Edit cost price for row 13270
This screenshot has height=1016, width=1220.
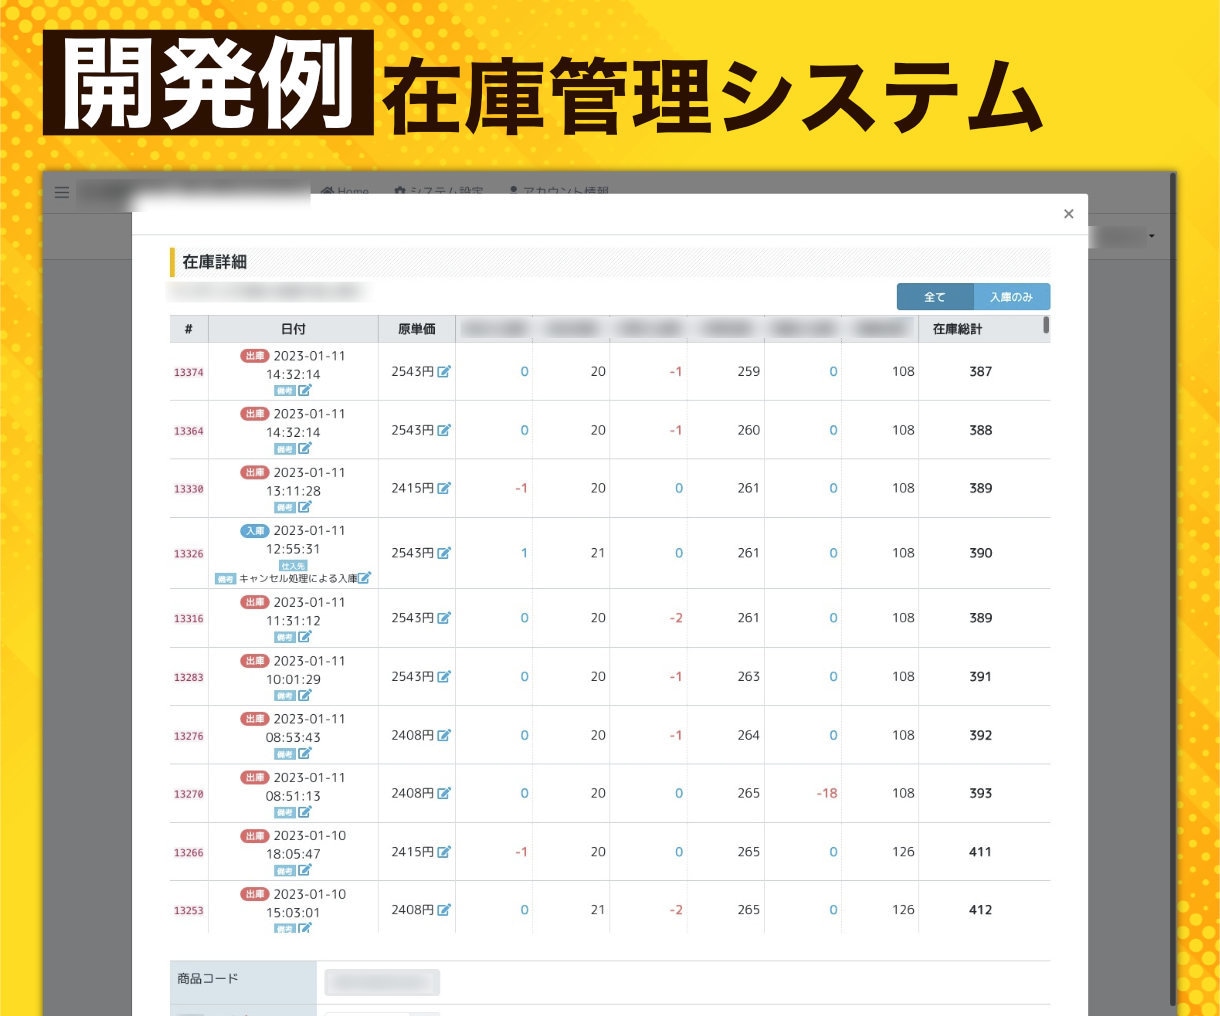click(444, 793)
